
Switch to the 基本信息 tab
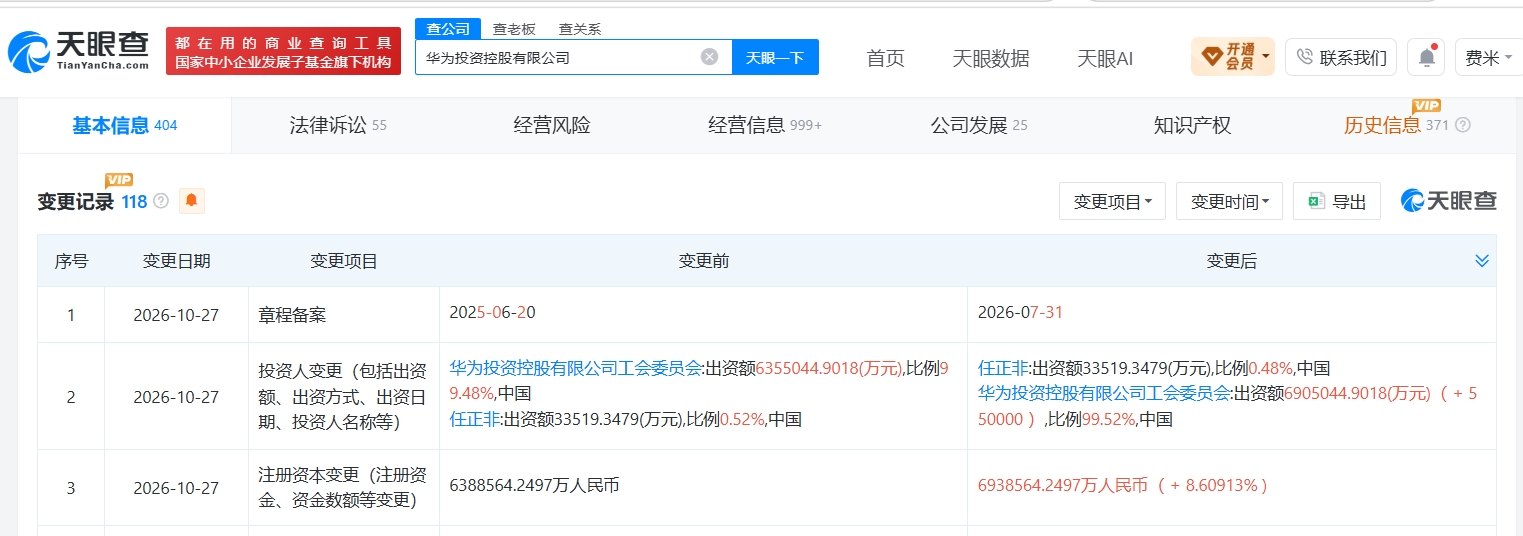click(x=124, y=126)
